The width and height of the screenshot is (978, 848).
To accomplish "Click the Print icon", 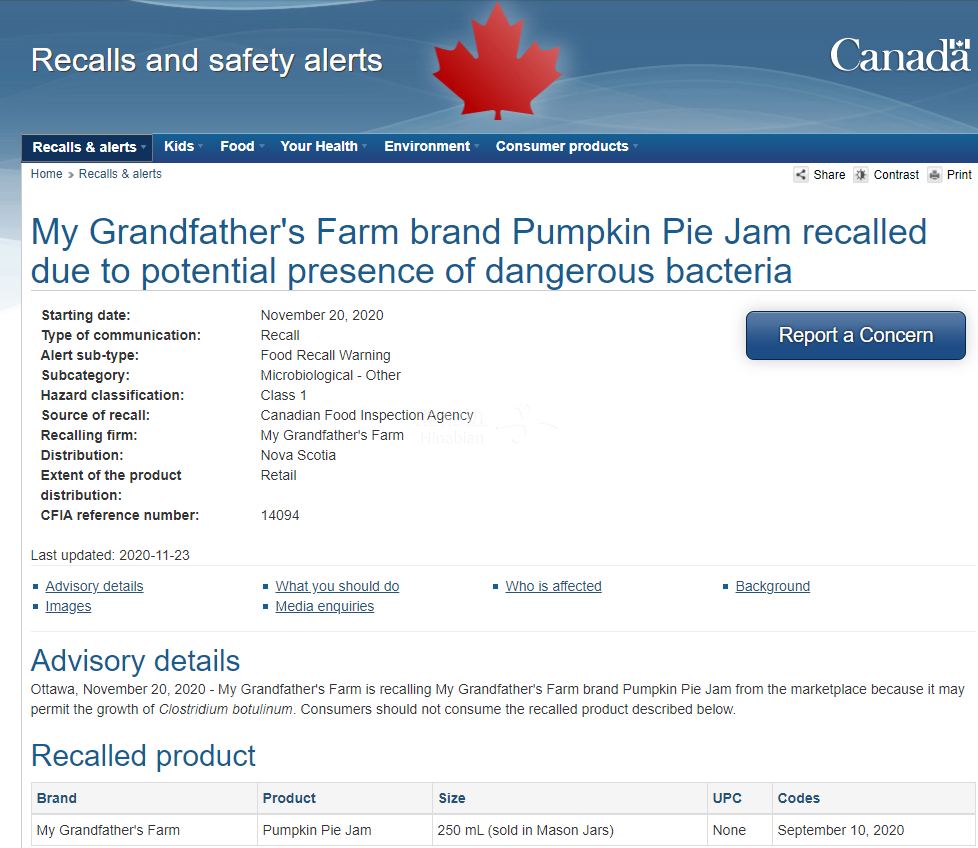I will (935, 175).
